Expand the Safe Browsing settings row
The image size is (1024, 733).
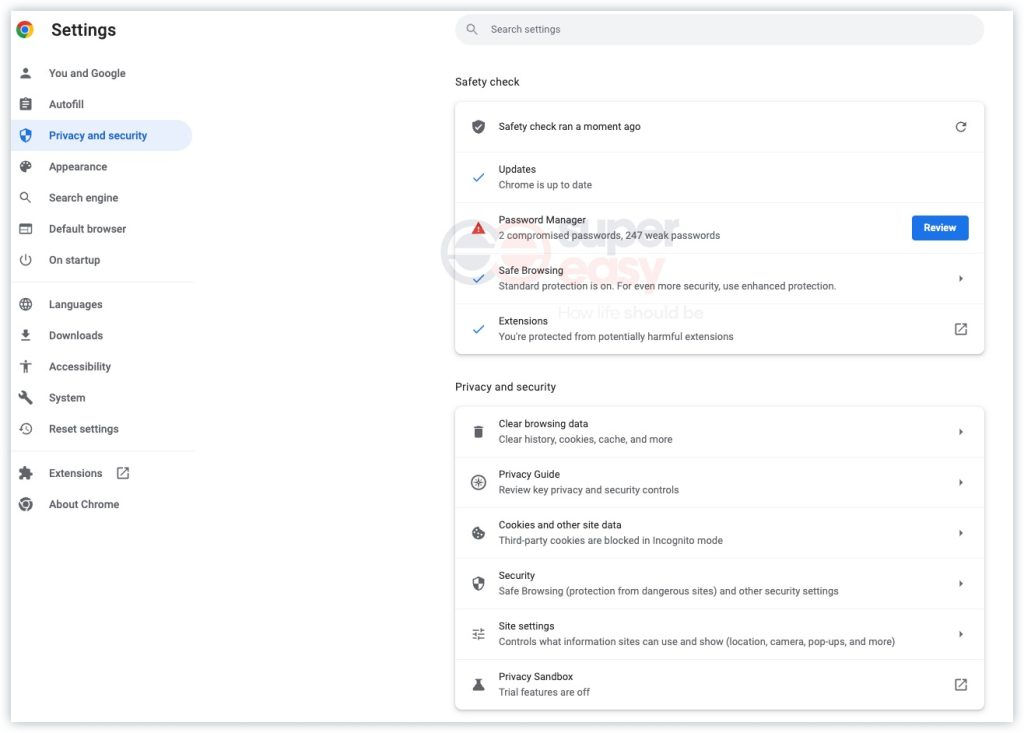960,278
